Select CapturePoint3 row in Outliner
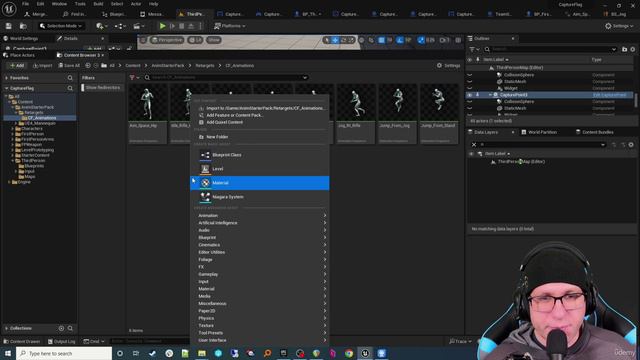This screenshot has width=640, height=360. (550, 95)
